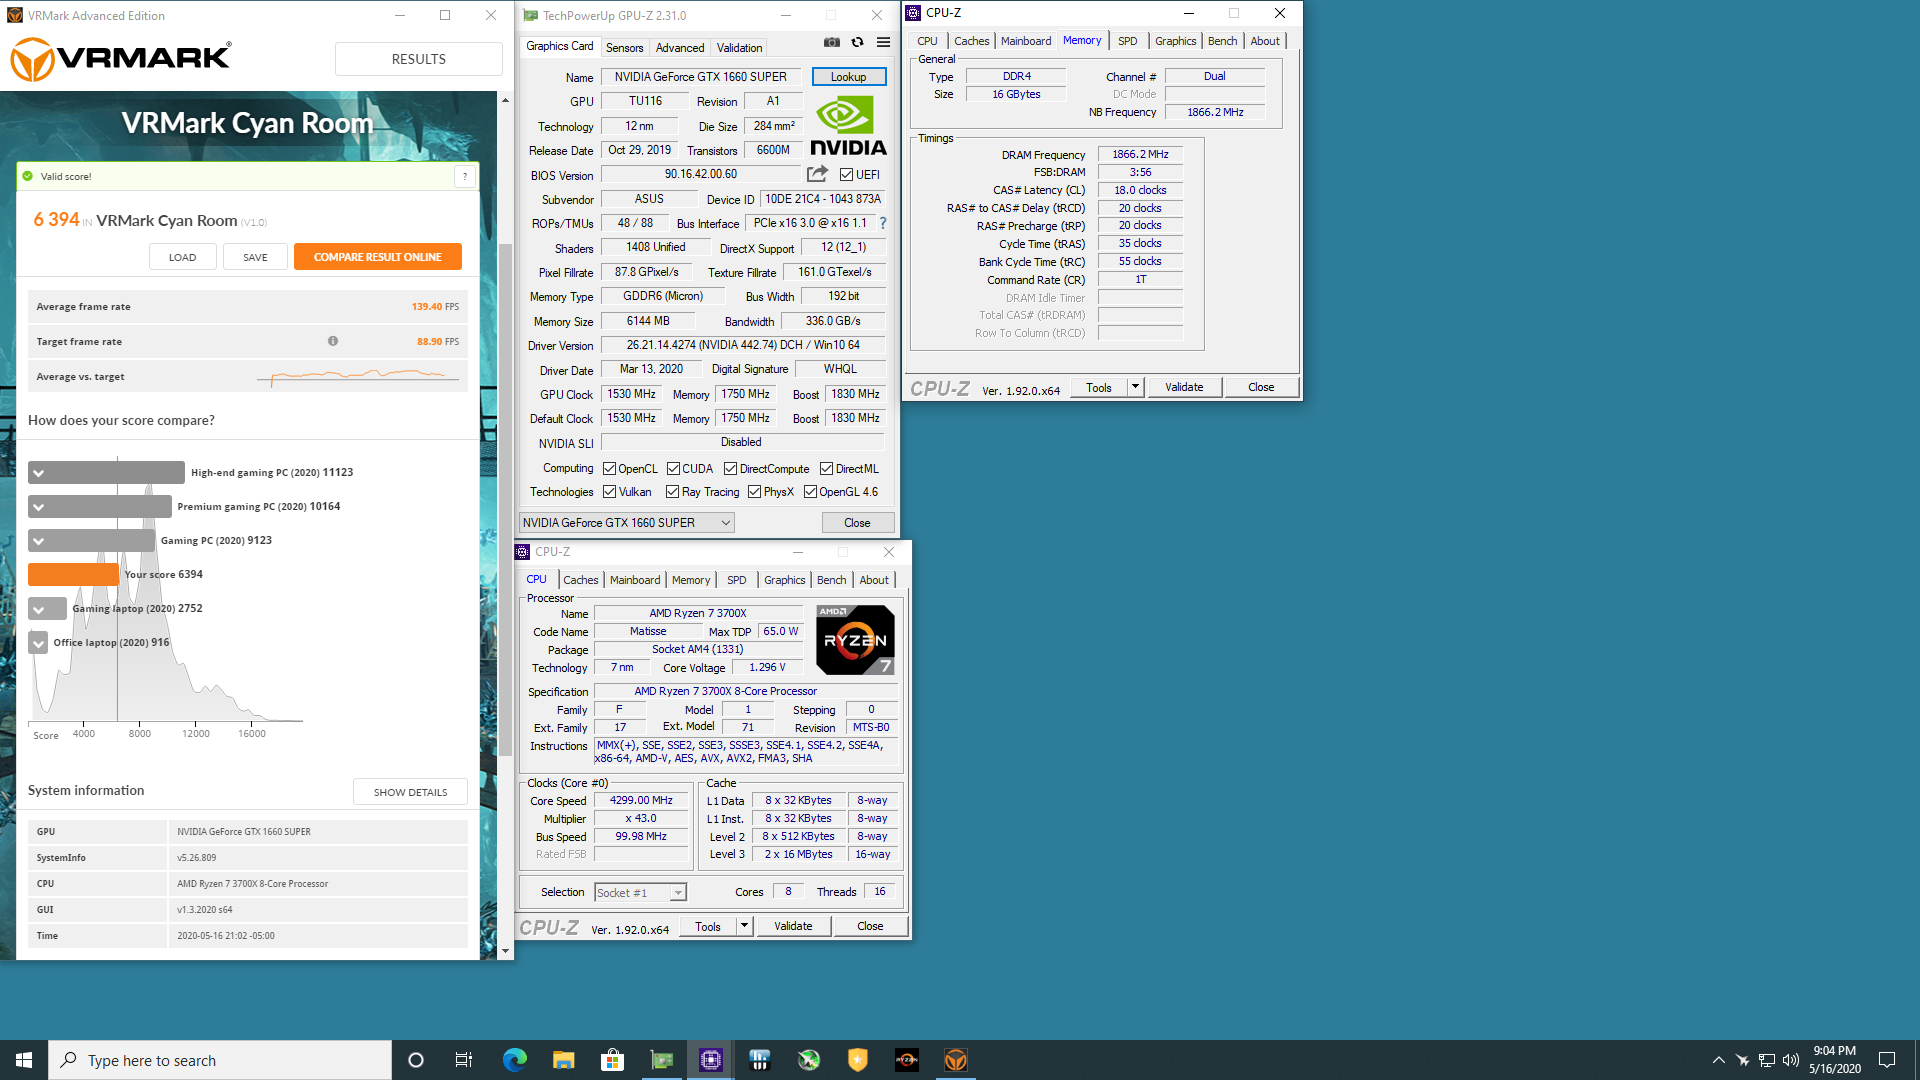1920x1080 pixels.
Task: Switch to VRMark taskbar icon
Action: 956,1060
